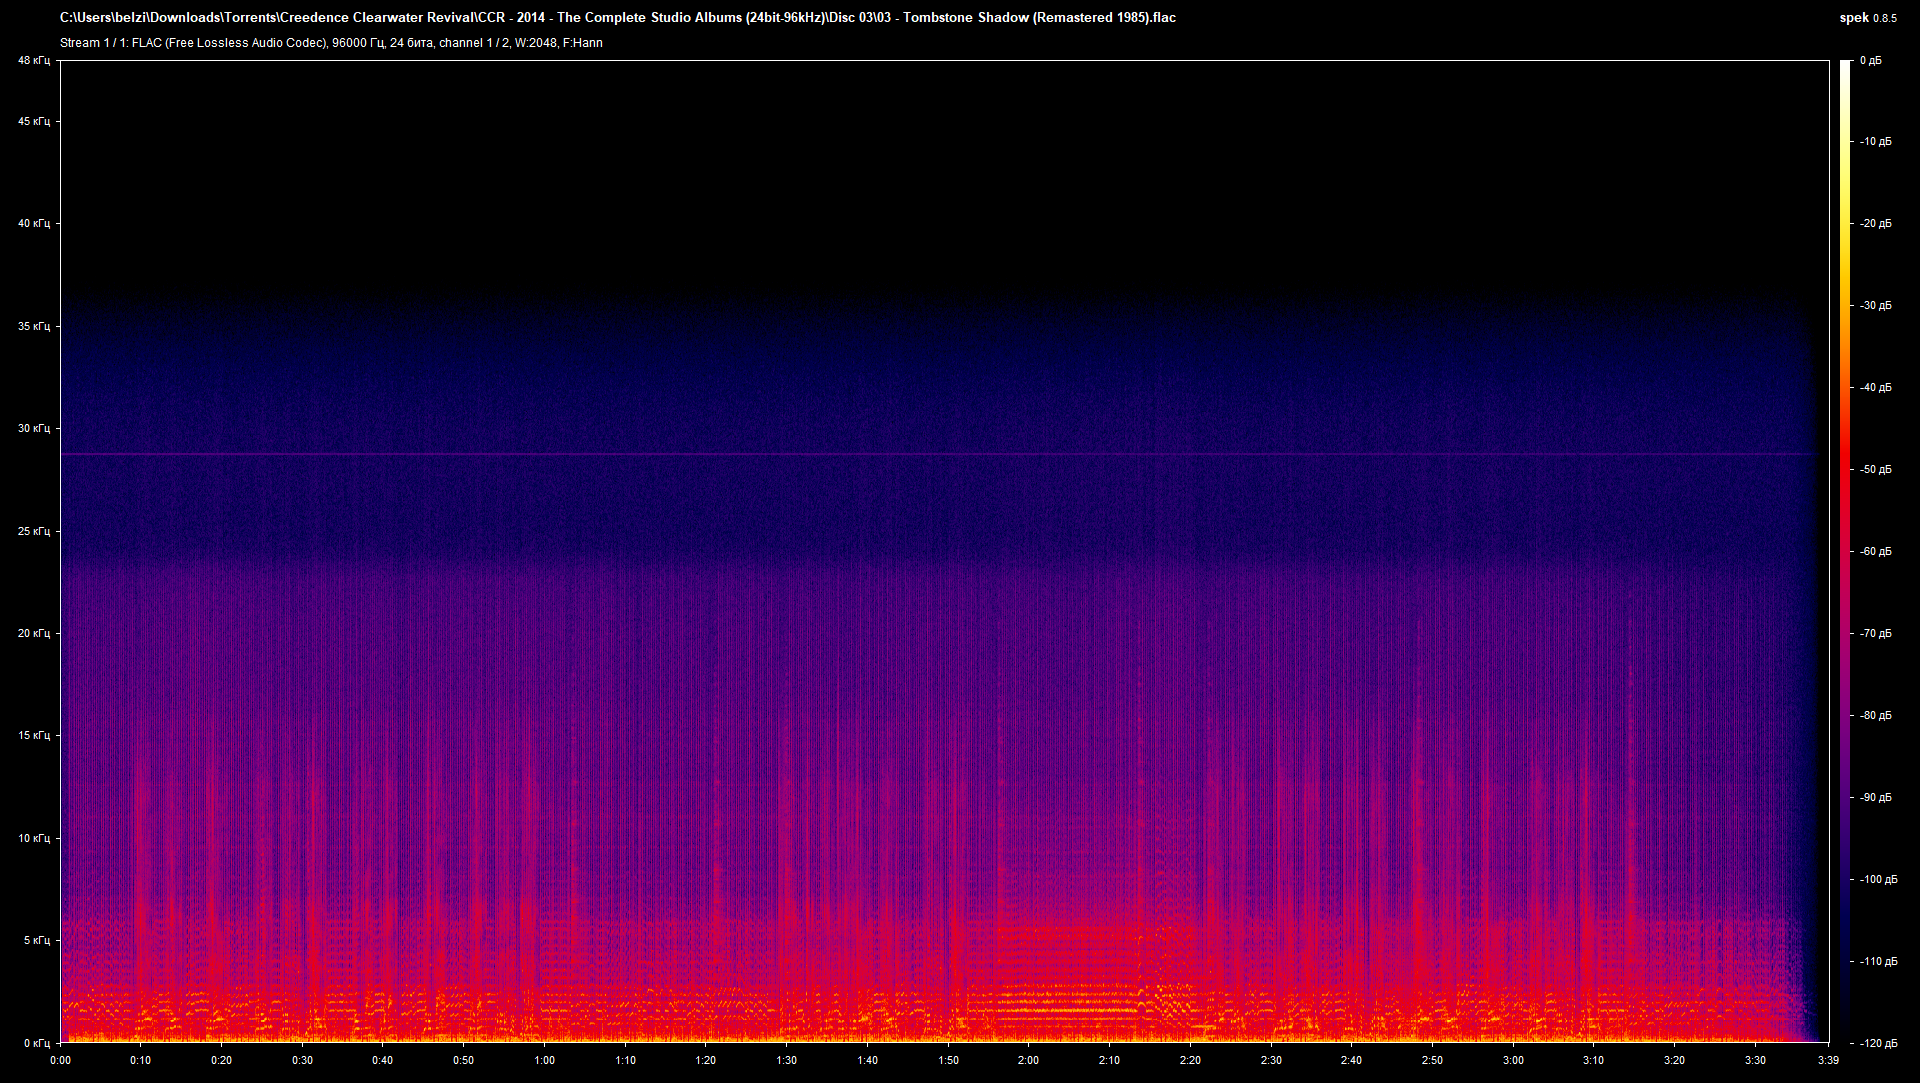The image size is (1920, 1083).
Task: Click the 20 кГц frequency axis label
Action: coord(33,633)
